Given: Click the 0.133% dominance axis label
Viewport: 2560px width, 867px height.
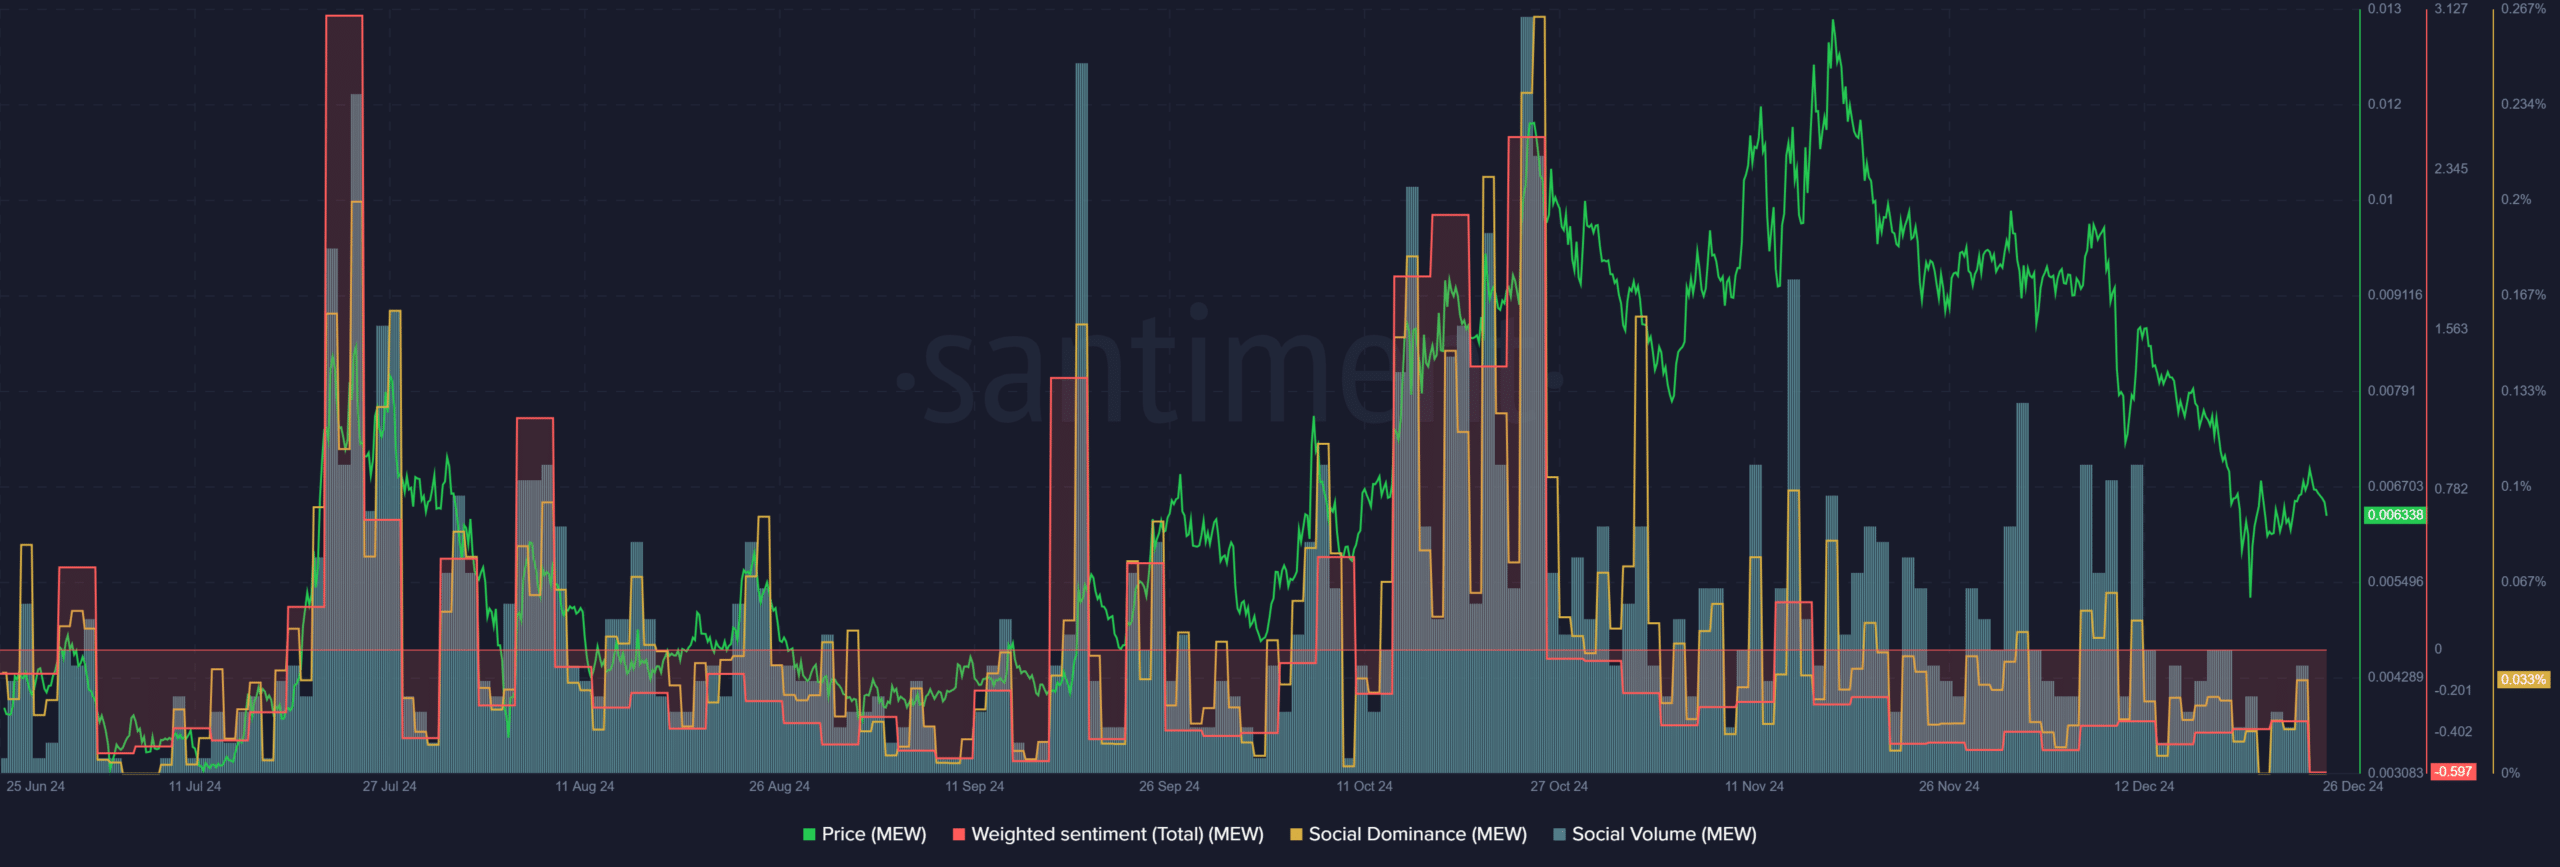Looking at the screenshot, I should (2523, 391).
